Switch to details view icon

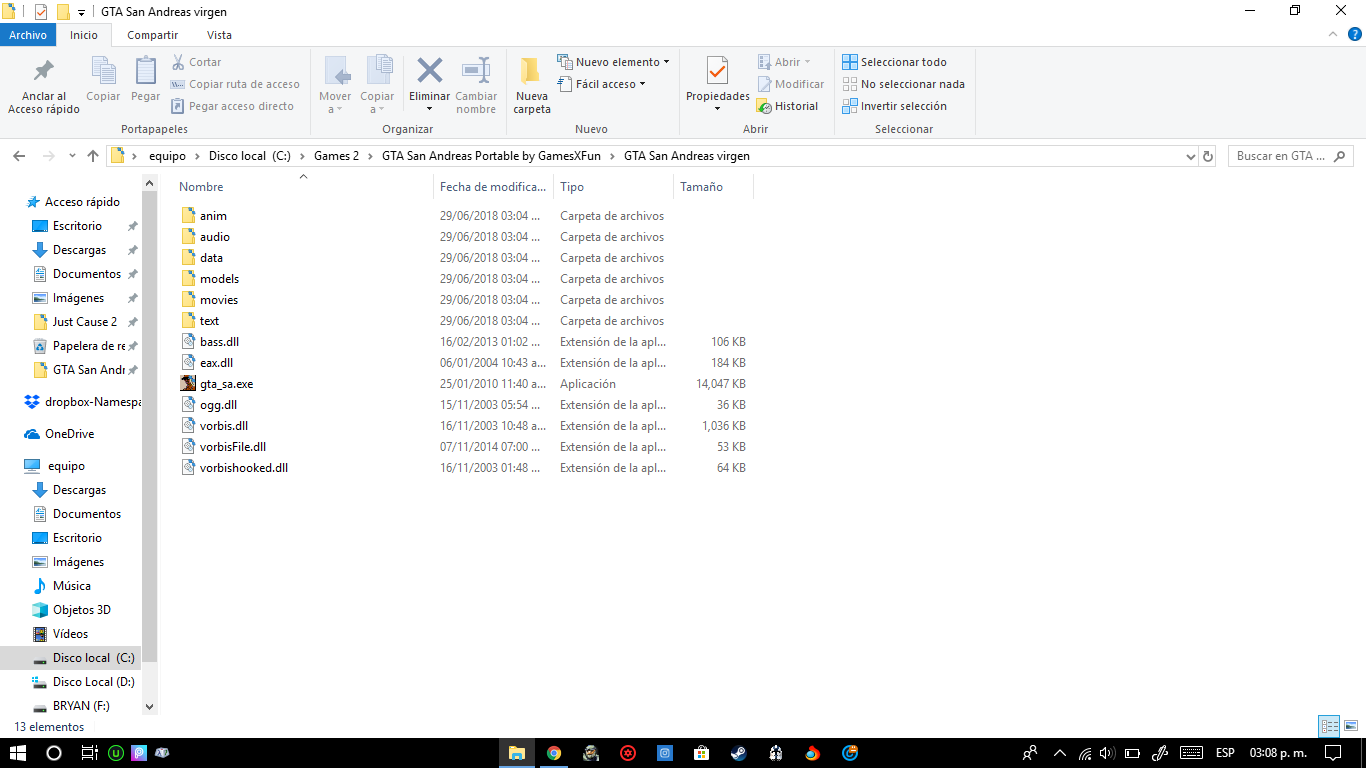click(x=1329, y=727)
